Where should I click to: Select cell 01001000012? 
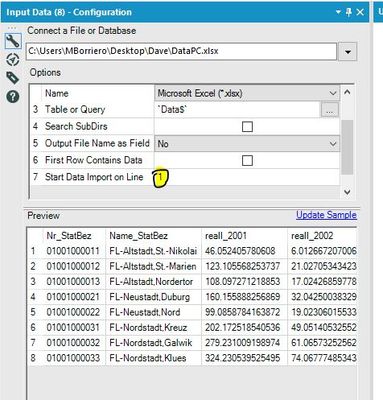(73, 266)
